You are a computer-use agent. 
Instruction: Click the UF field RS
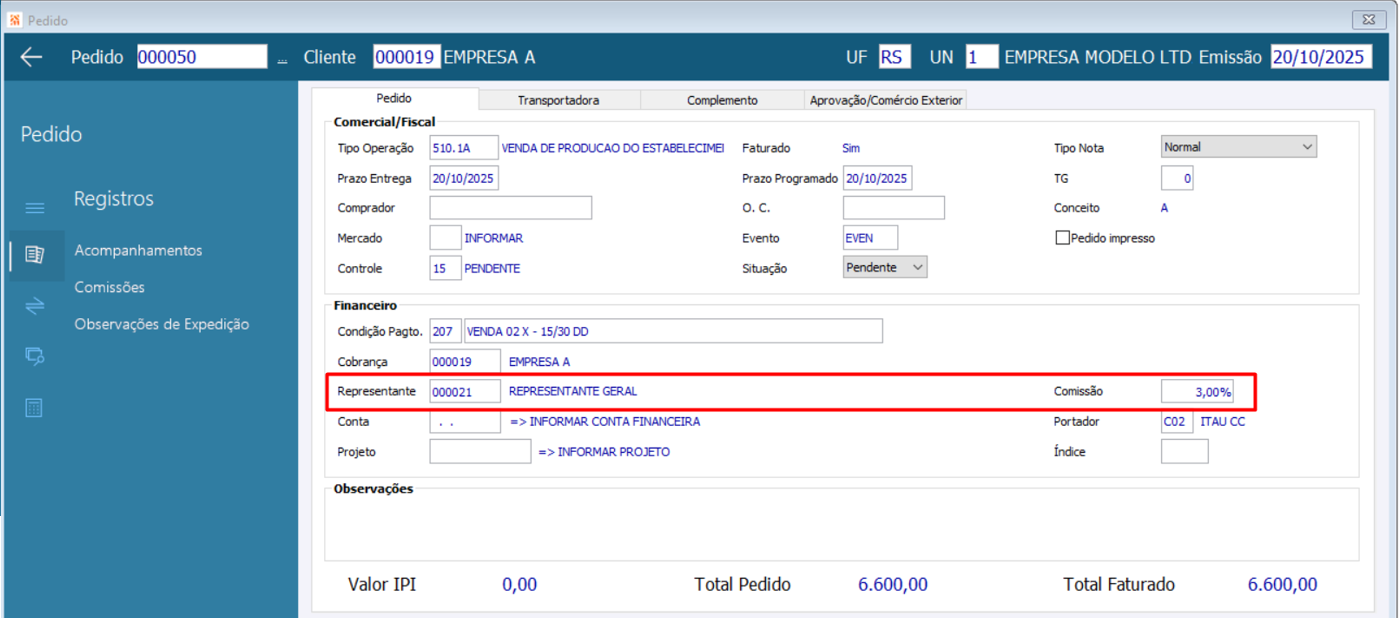point(894,57)
